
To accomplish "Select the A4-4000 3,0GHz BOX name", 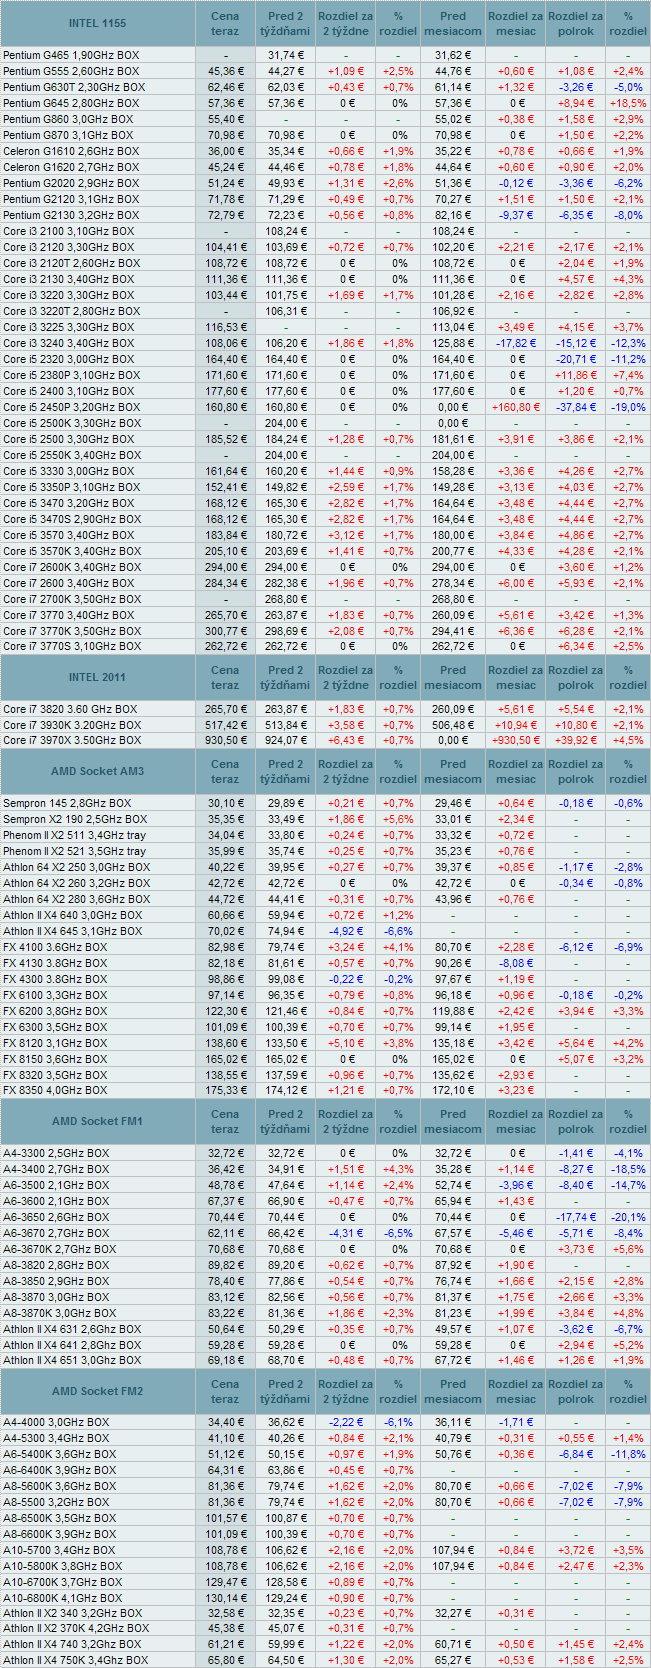I will 56,1423.
